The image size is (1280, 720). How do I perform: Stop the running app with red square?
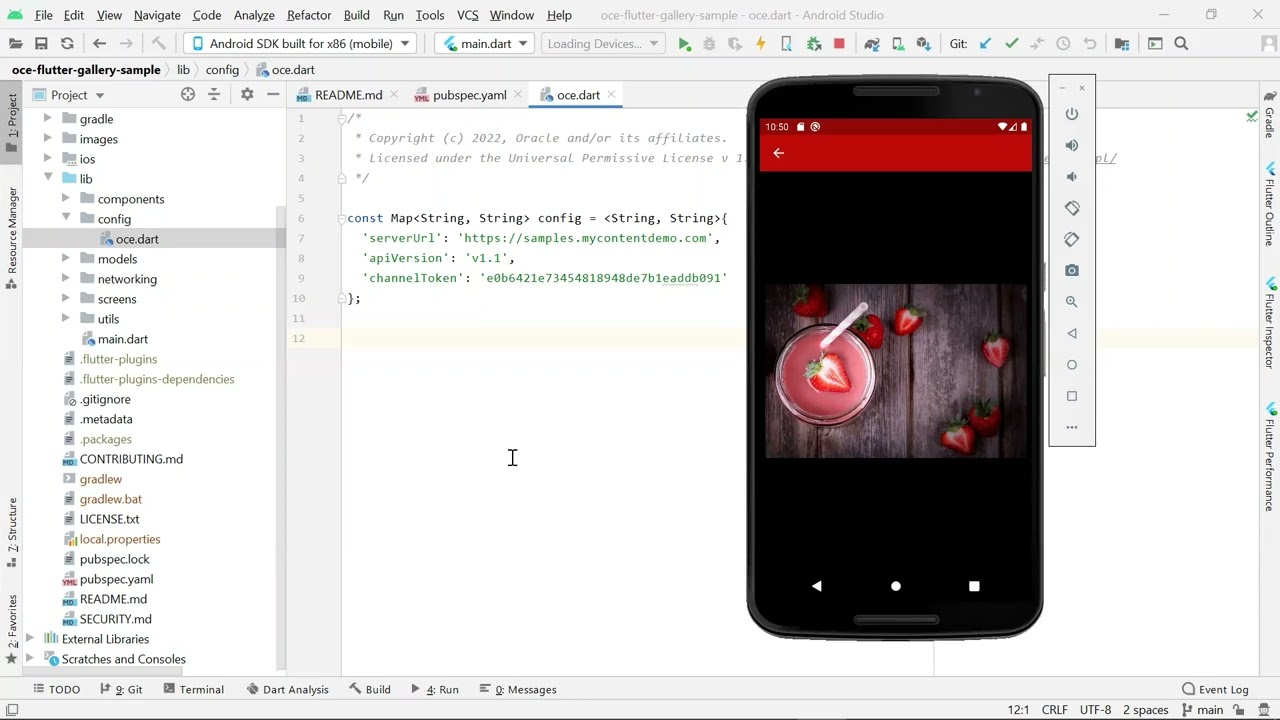(839, 44)
